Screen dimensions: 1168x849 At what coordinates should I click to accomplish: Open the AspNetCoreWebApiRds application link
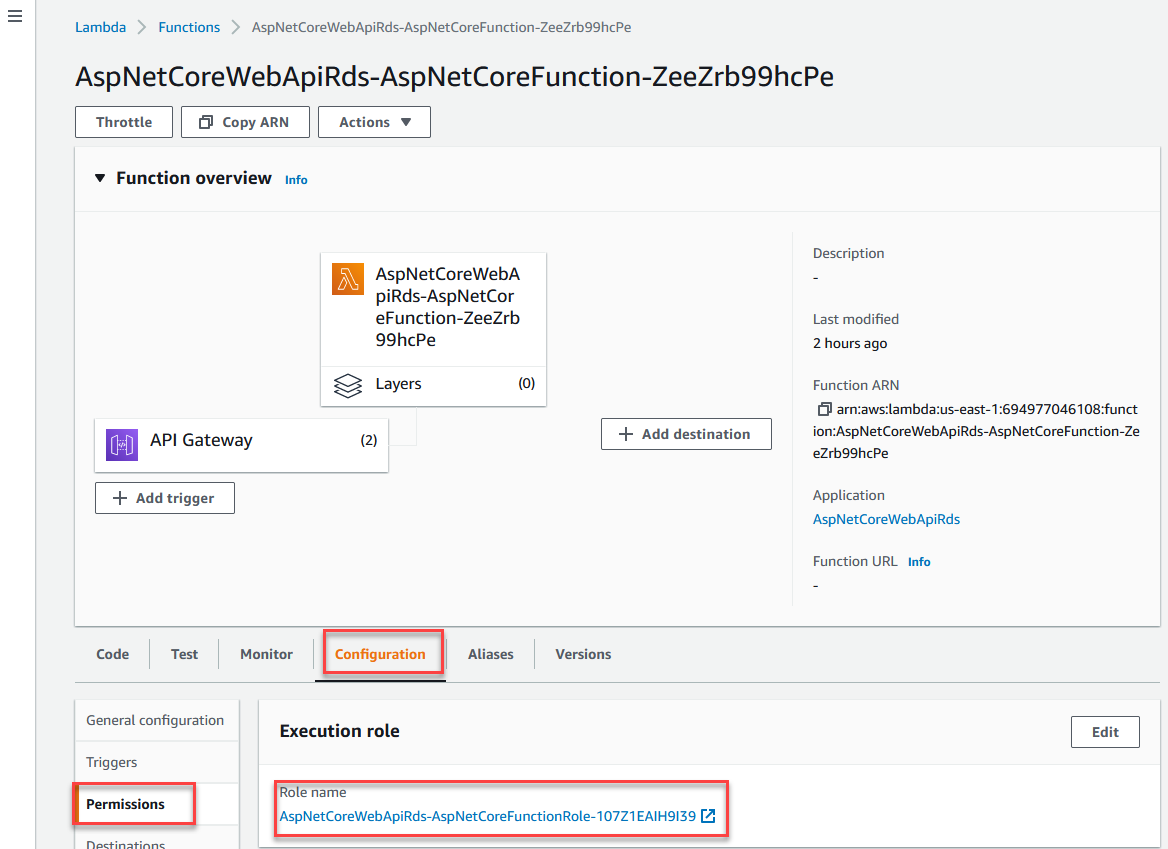(886, 519)
